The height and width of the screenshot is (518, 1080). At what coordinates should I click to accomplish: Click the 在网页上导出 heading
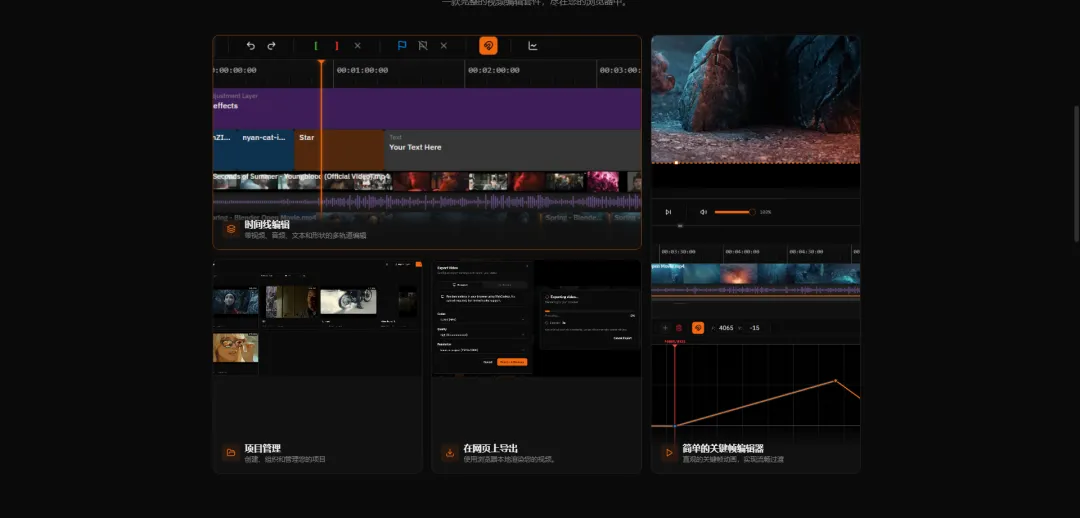(x=490, y=448)
